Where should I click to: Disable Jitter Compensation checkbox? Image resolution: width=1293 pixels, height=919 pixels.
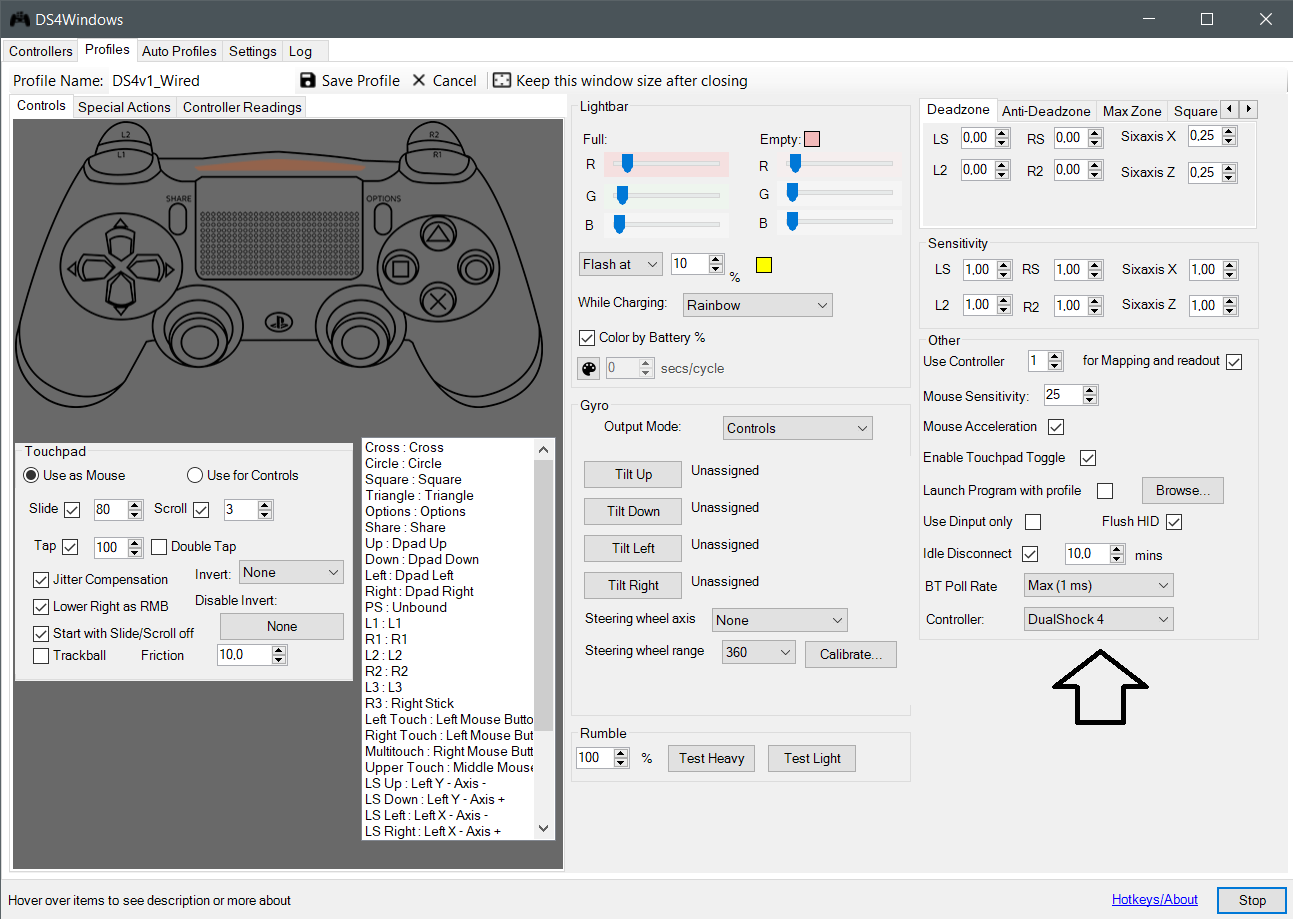41,580
